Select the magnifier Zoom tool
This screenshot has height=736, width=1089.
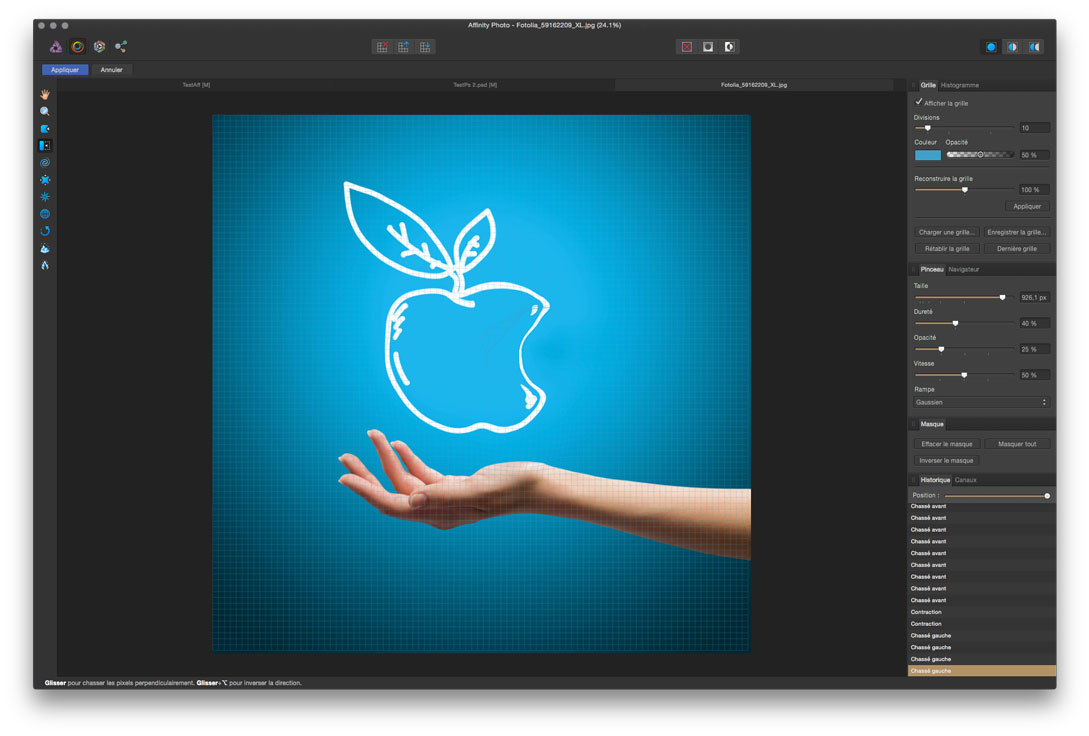click(x=45, y=111)
